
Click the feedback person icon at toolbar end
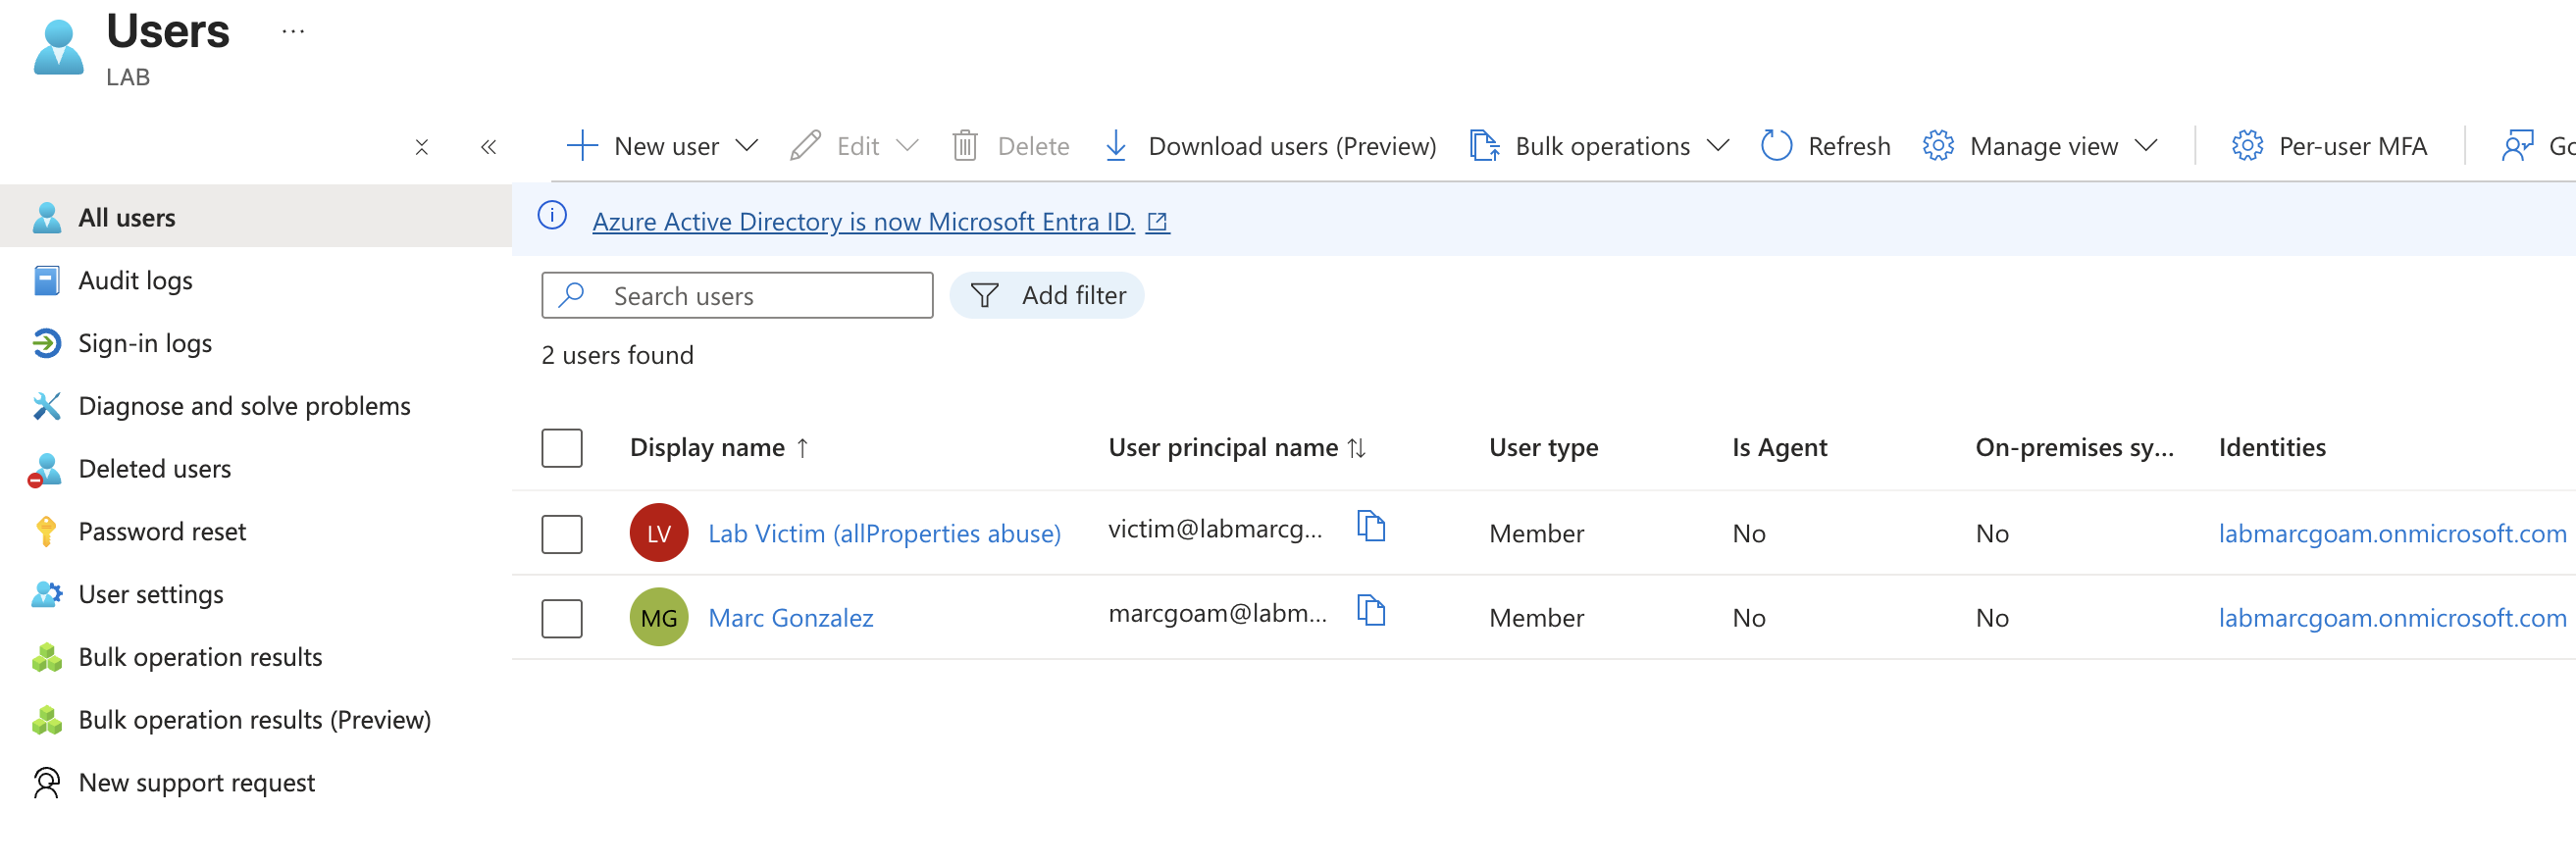[x=2517, y=146]
